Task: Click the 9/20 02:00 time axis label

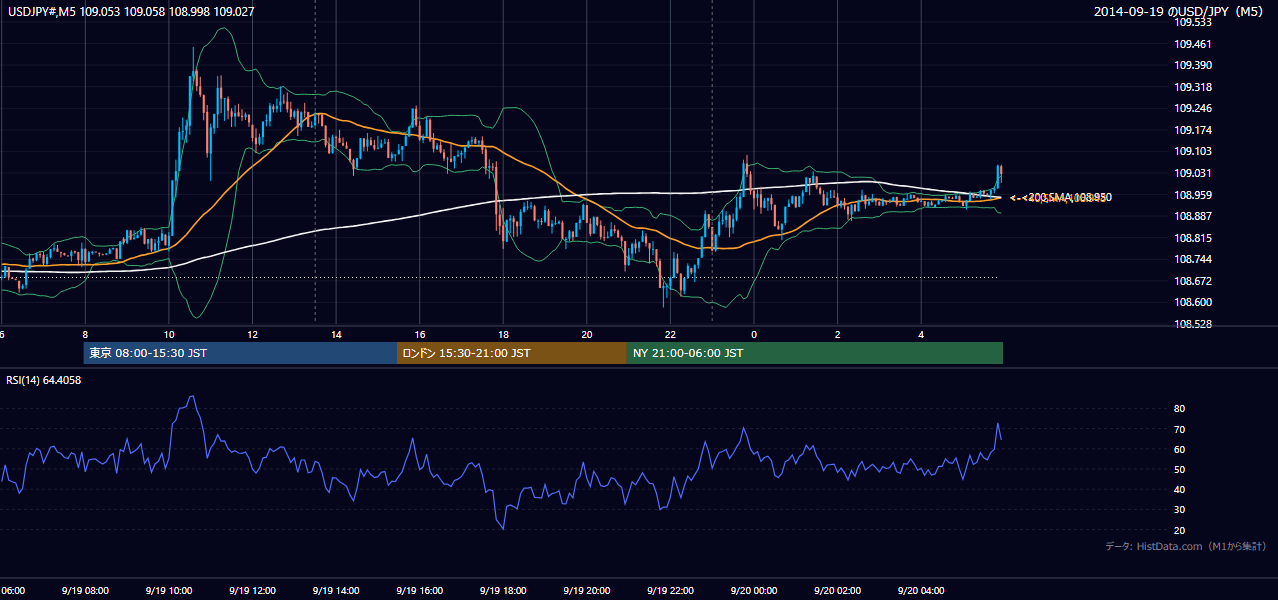Action: [x=837, y=591]
